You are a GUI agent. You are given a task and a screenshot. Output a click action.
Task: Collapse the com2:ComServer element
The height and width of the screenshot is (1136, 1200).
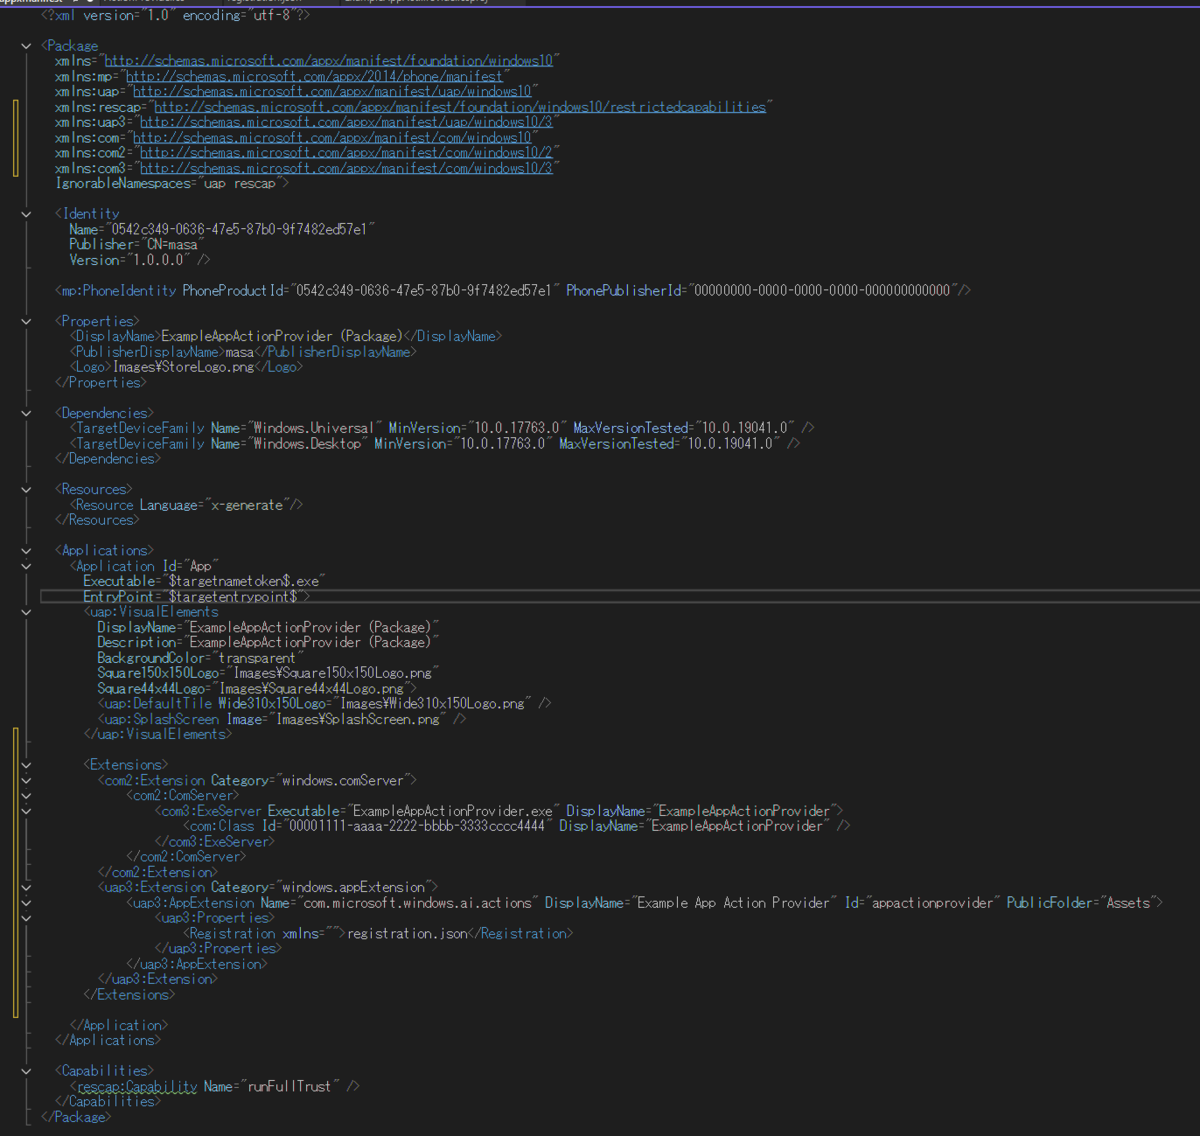coord(26,795)
